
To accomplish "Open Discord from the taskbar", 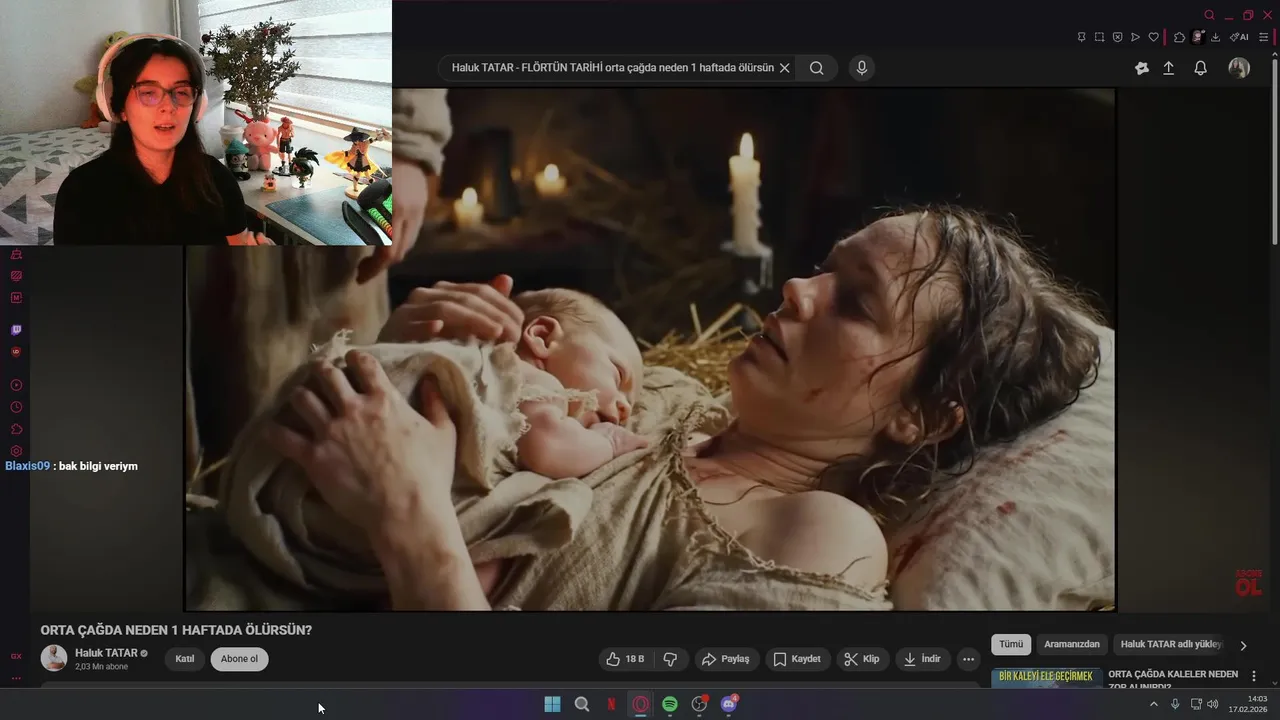I will tap(729, 704).
